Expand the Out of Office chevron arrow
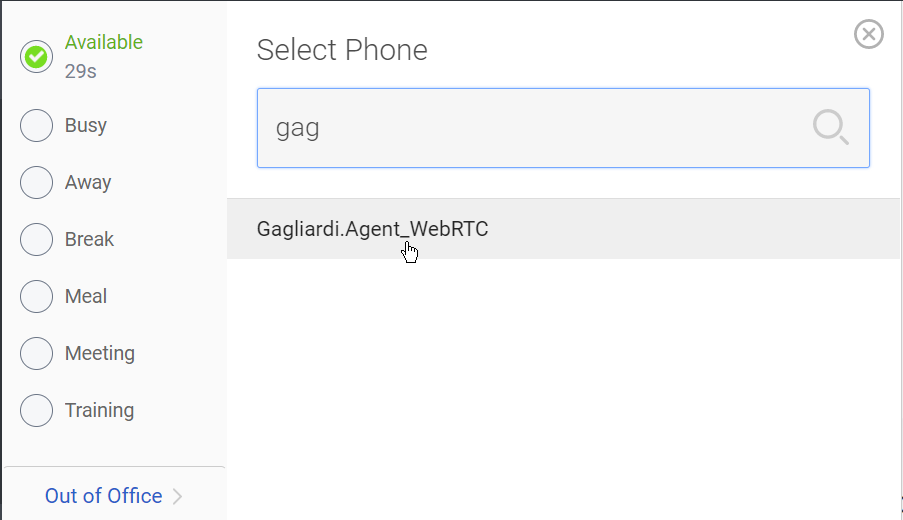 click(178, 496)
